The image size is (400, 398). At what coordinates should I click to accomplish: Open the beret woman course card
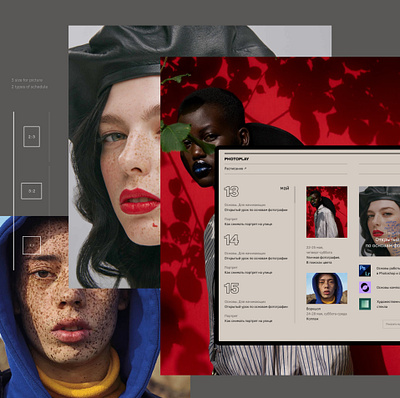point(379,221)
